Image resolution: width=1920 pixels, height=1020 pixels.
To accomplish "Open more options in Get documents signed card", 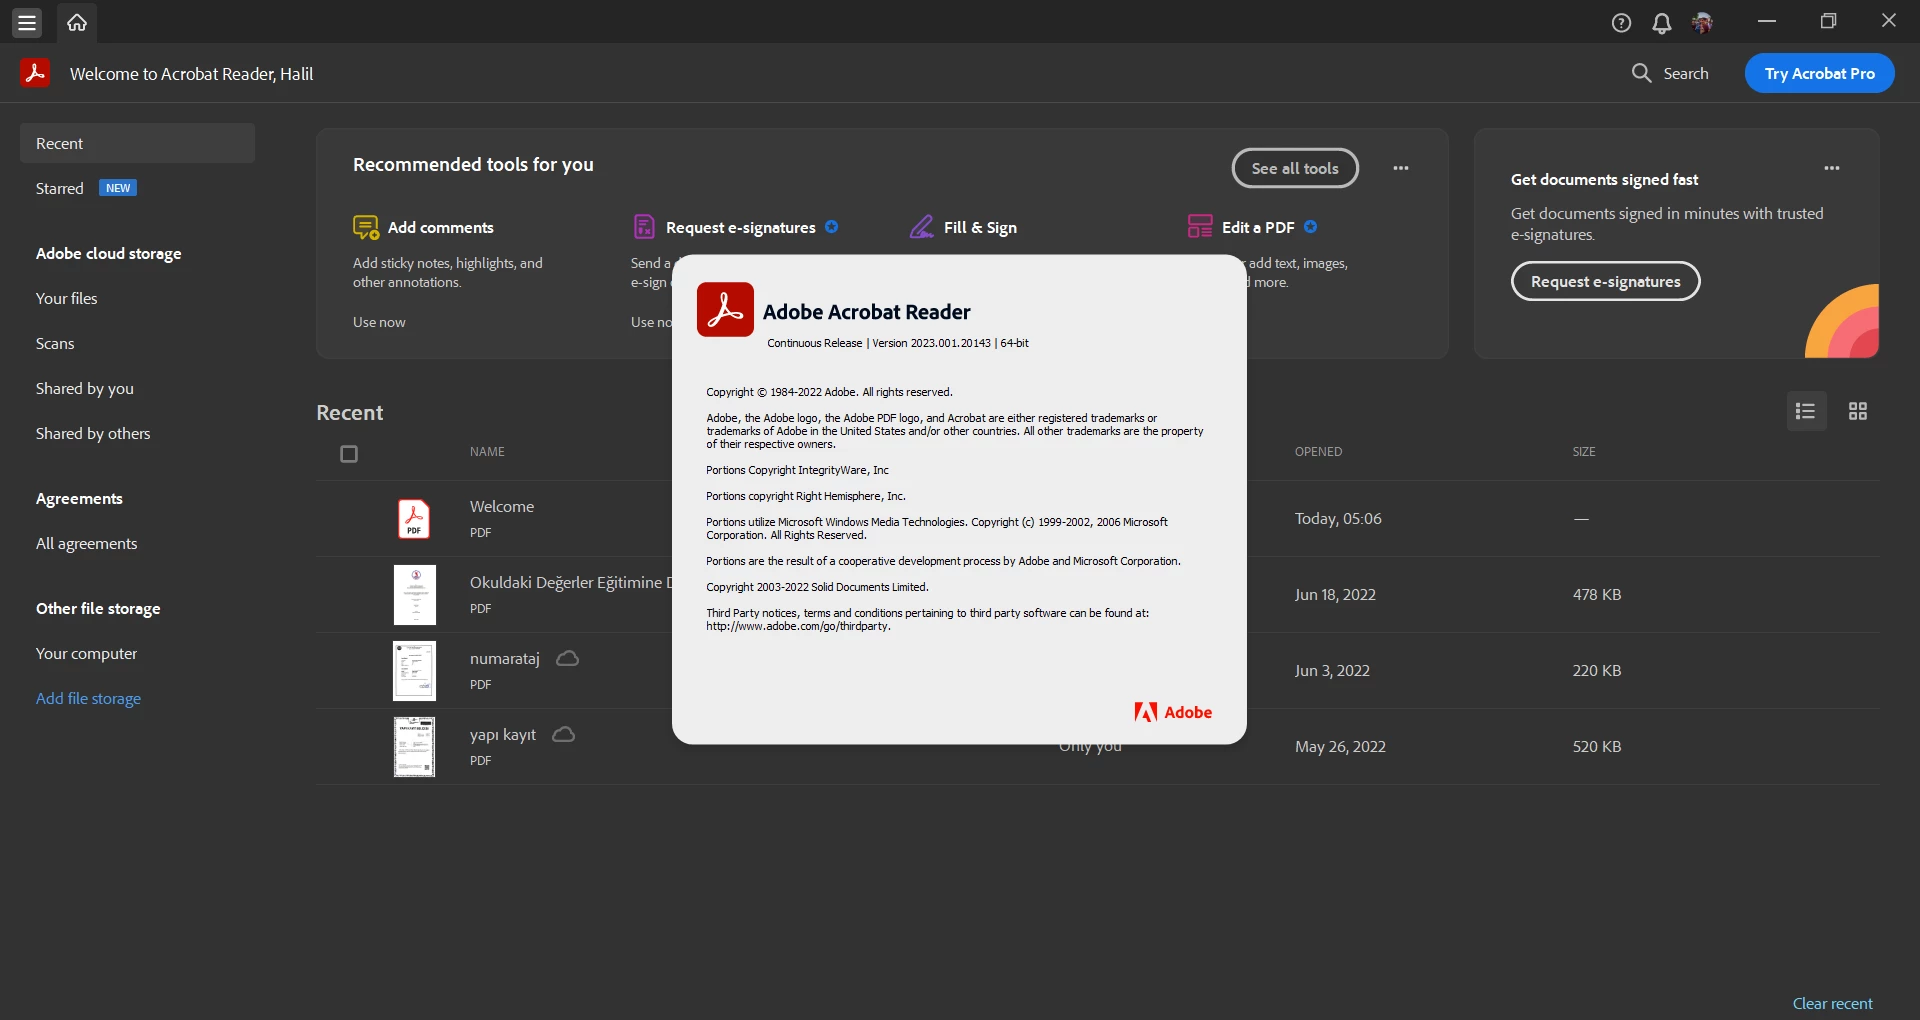I will (x=1831, y=168).
